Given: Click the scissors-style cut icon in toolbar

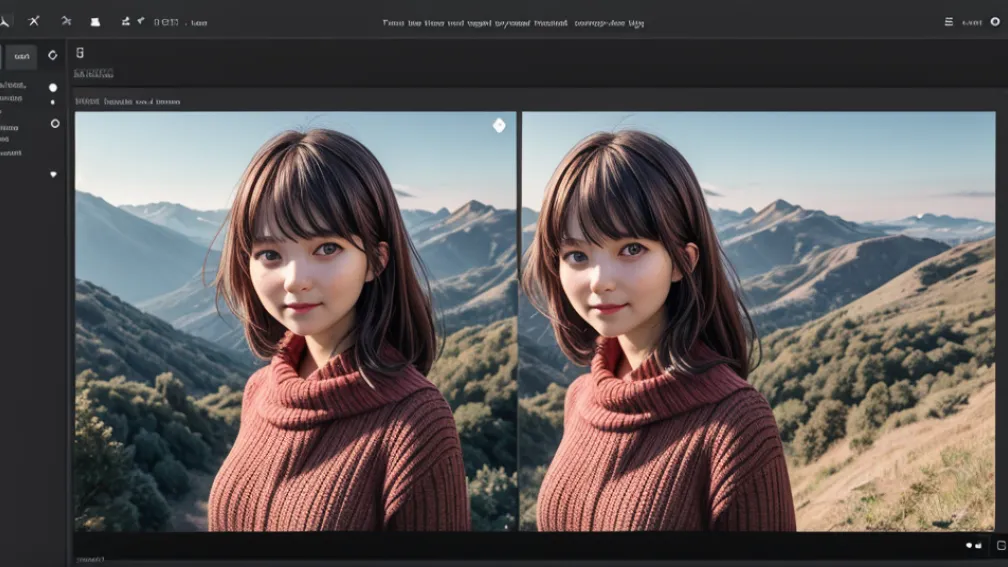Looking at the screenshot, I should [x=66, y=21].
